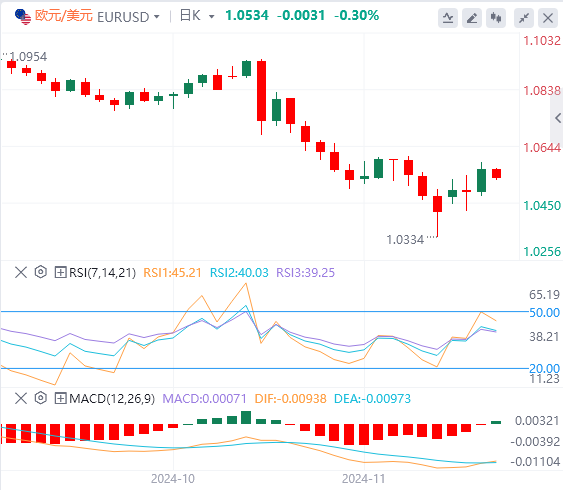Click the MACD(12,26,9) label

(112, 399)
